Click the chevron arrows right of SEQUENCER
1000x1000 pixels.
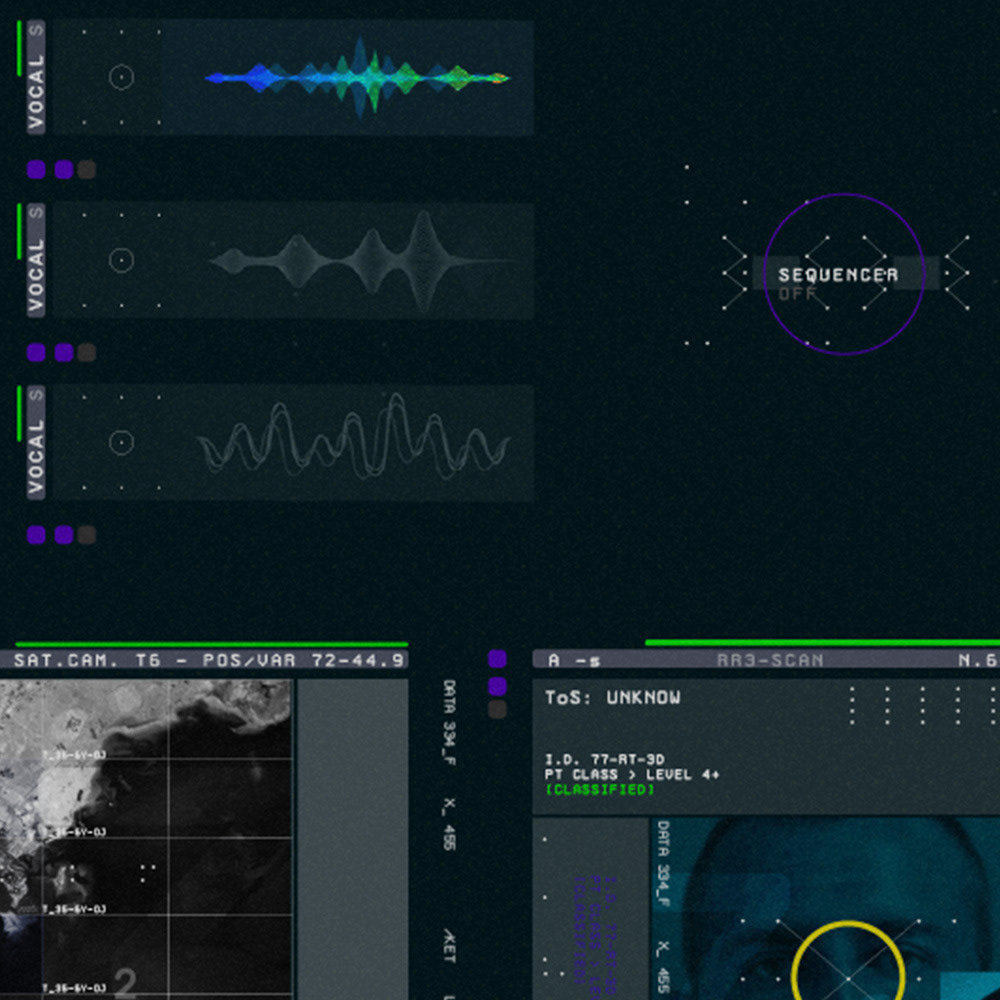tap(957, 273)
